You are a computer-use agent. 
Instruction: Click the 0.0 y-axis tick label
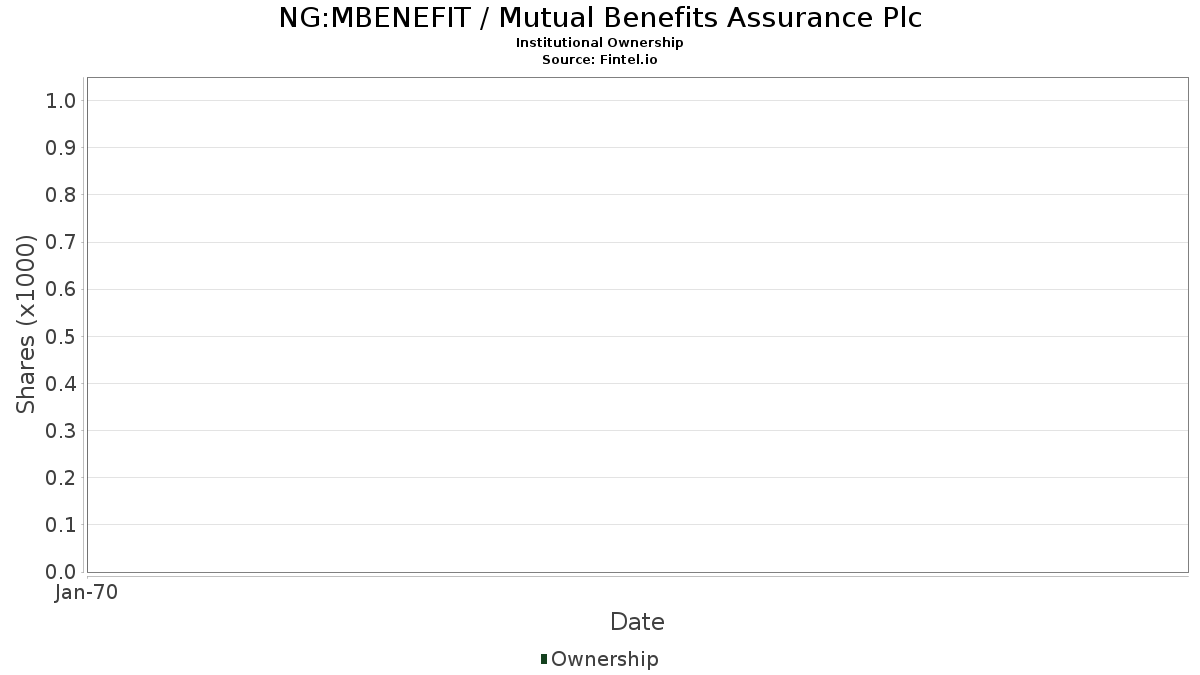(x=61, y=572)
